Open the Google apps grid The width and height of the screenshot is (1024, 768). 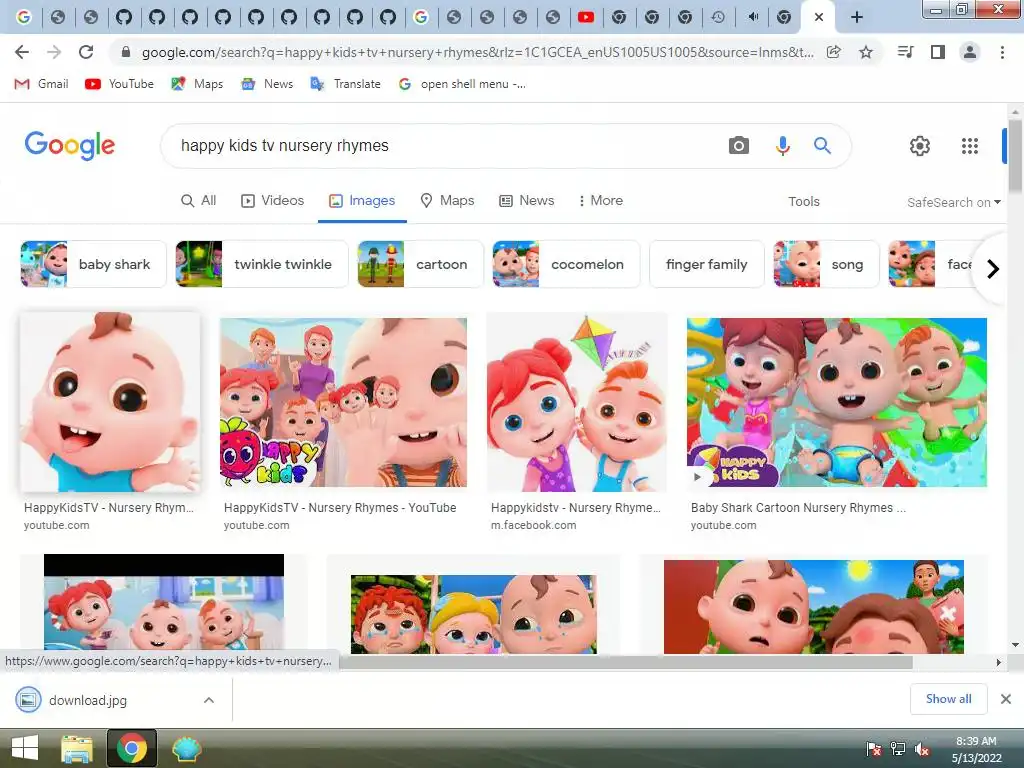click(970, 146)
